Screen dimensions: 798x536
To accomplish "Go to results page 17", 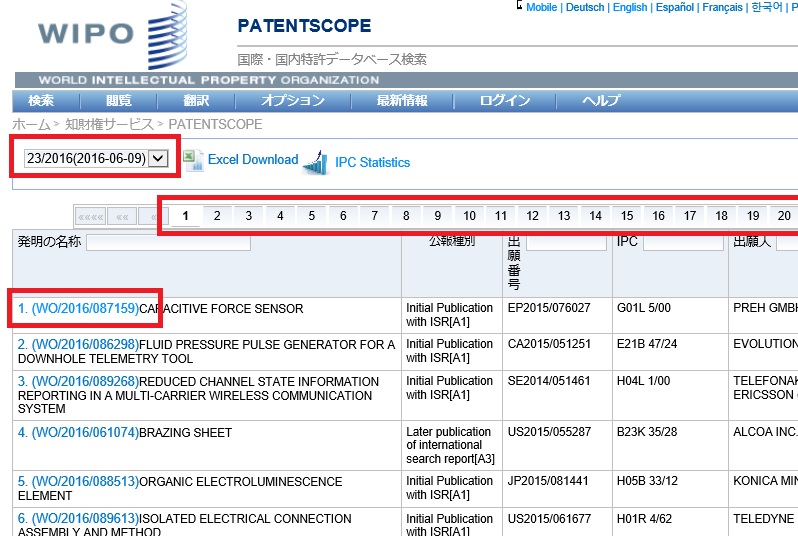I will coord(691,216).
